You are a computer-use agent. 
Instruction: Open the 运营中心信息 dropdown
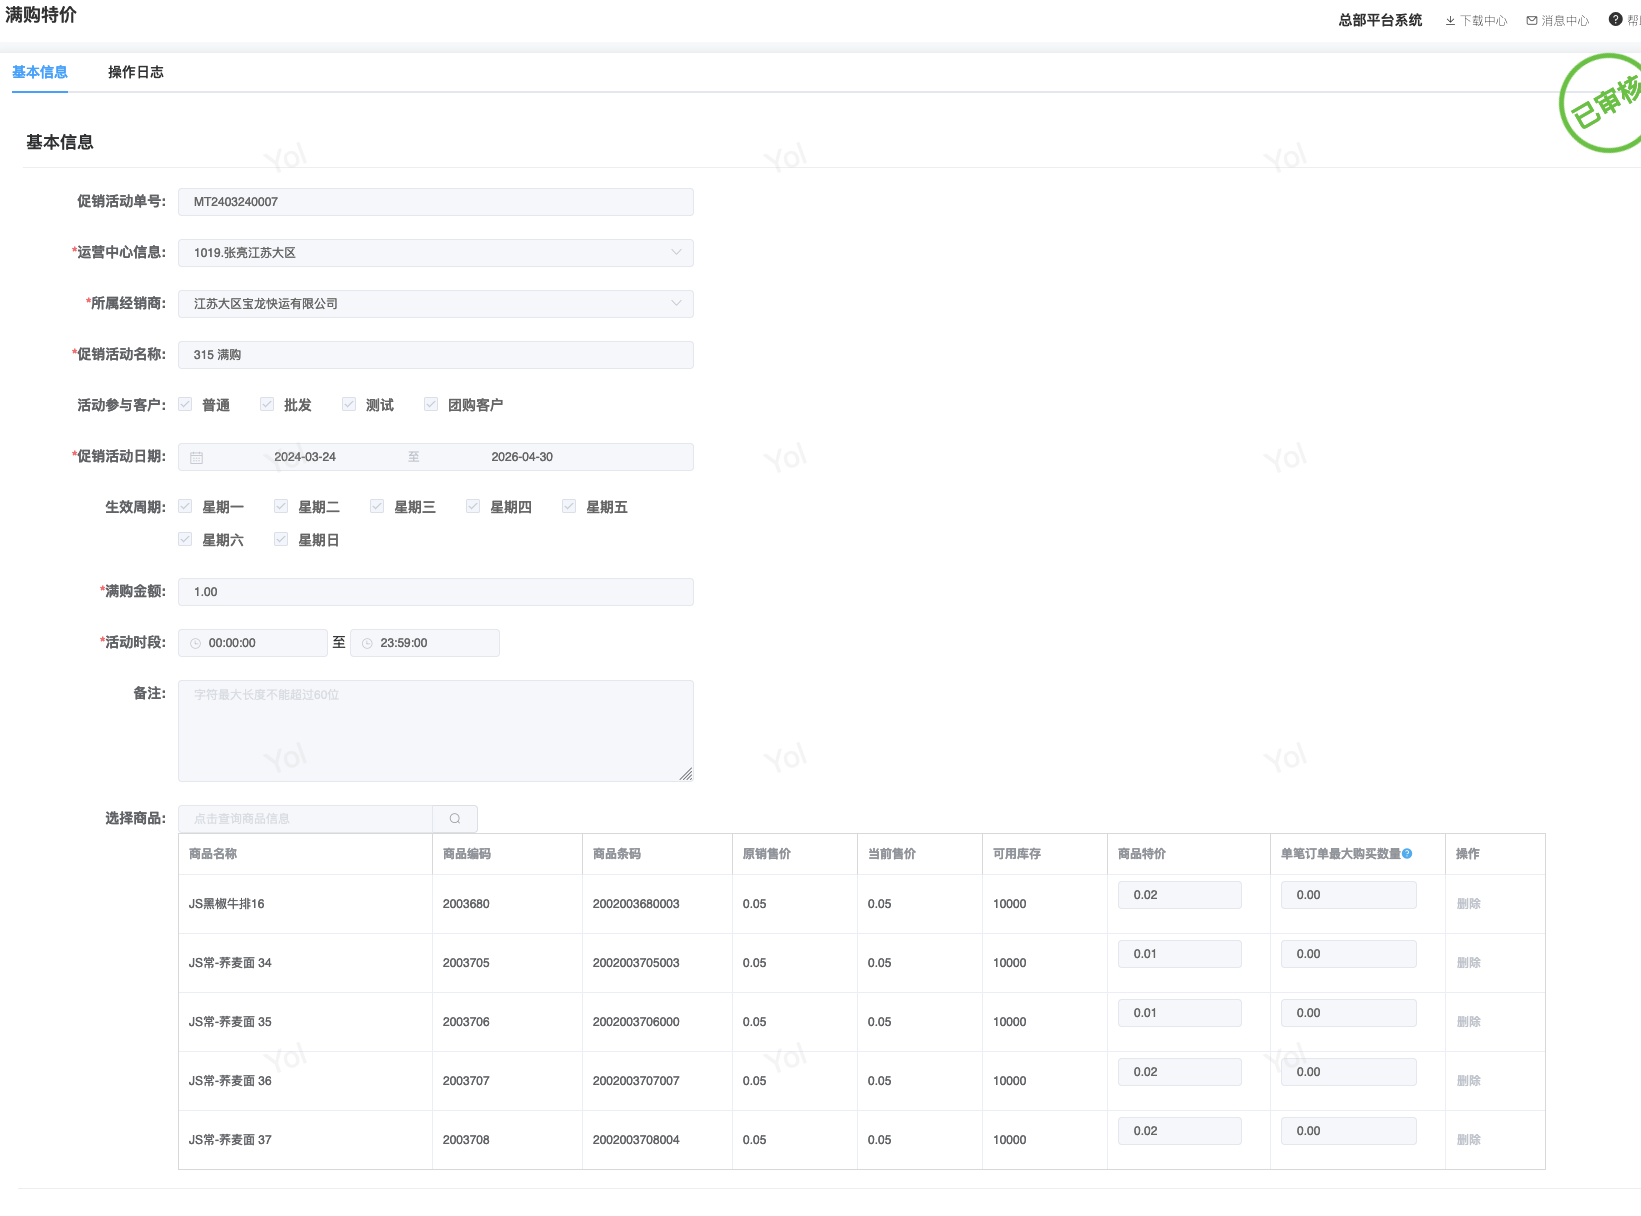[436, 253]
